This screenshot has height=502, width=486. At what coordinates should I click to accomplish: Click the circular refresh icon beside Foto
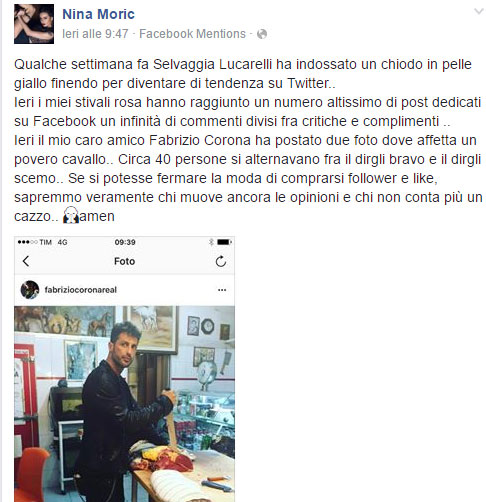[221, 262]
